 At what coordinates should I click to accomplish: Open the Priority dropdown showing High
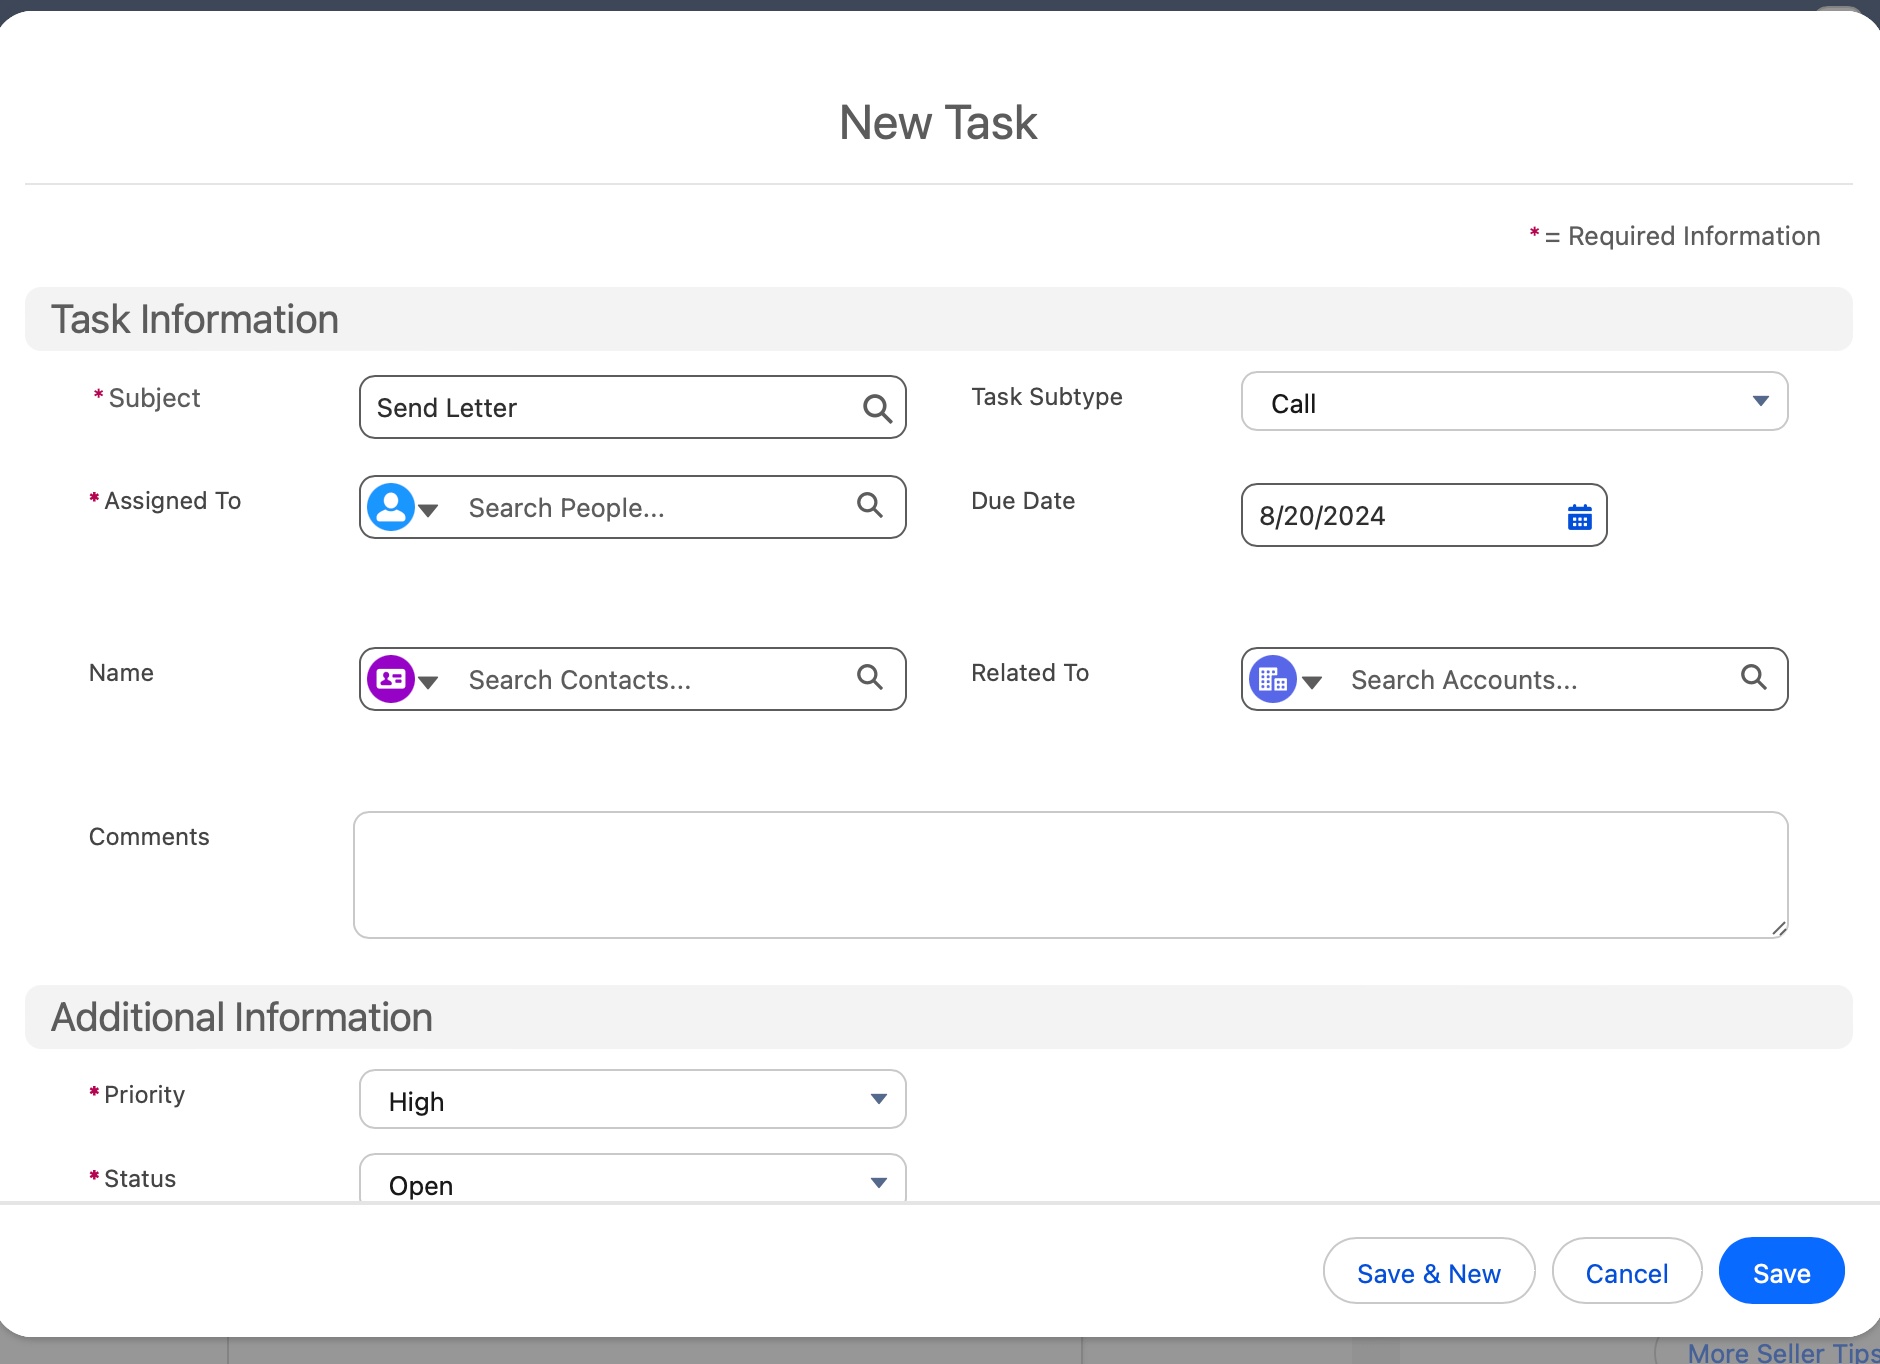(632, 1099)
